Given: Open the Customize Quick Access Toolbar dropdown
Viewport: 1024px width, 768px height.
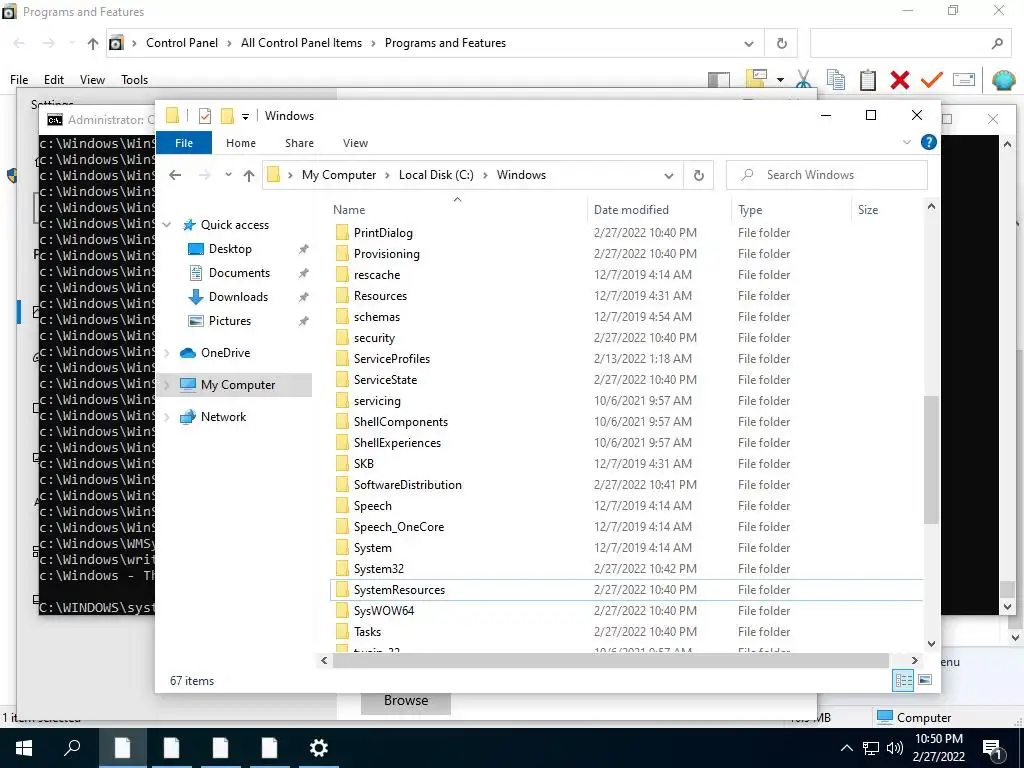Looking at the screenshot, I should click(246, 117).
